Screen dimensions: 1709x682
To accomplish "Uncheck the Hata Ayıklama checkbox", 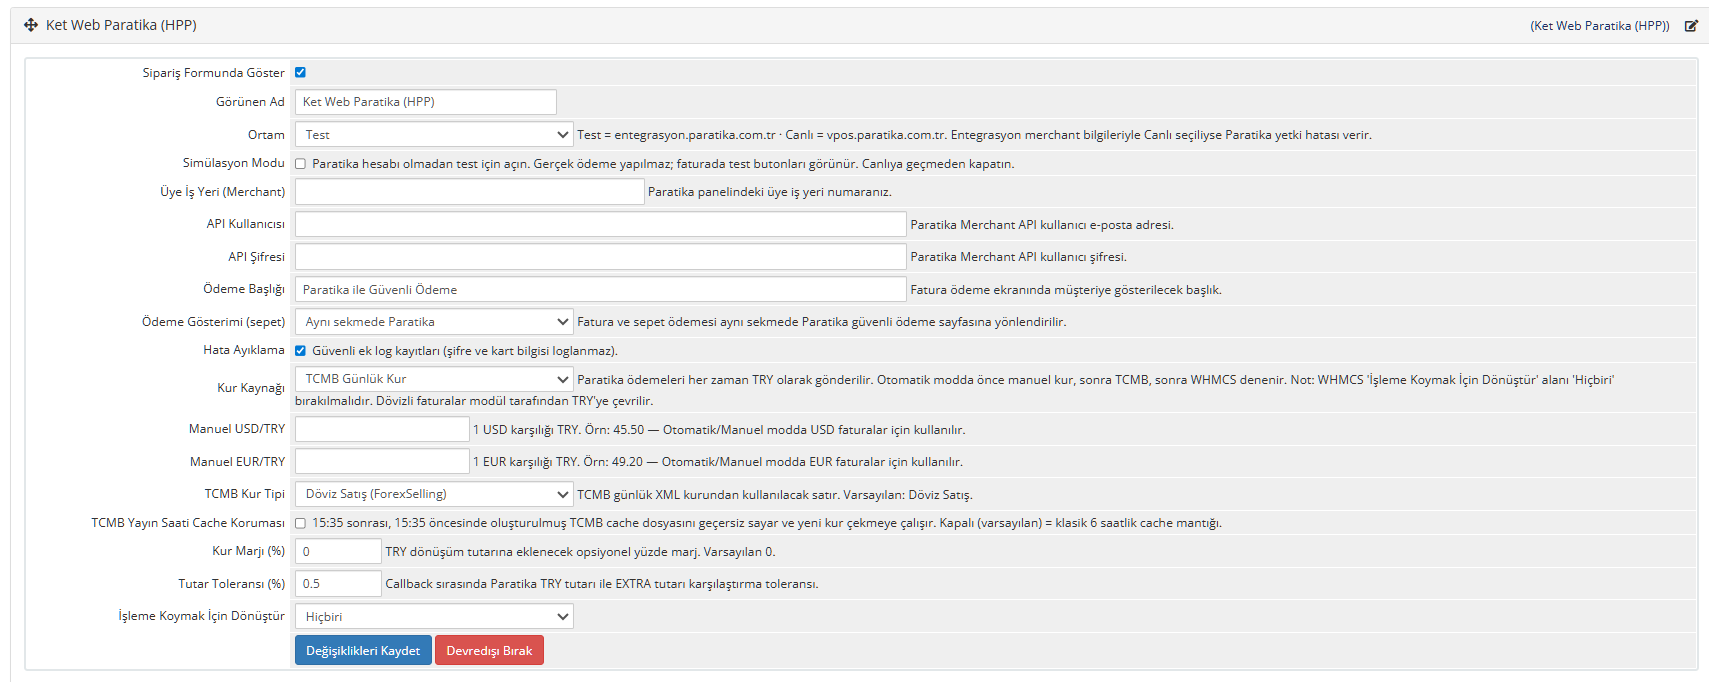I will click(300, 351).
